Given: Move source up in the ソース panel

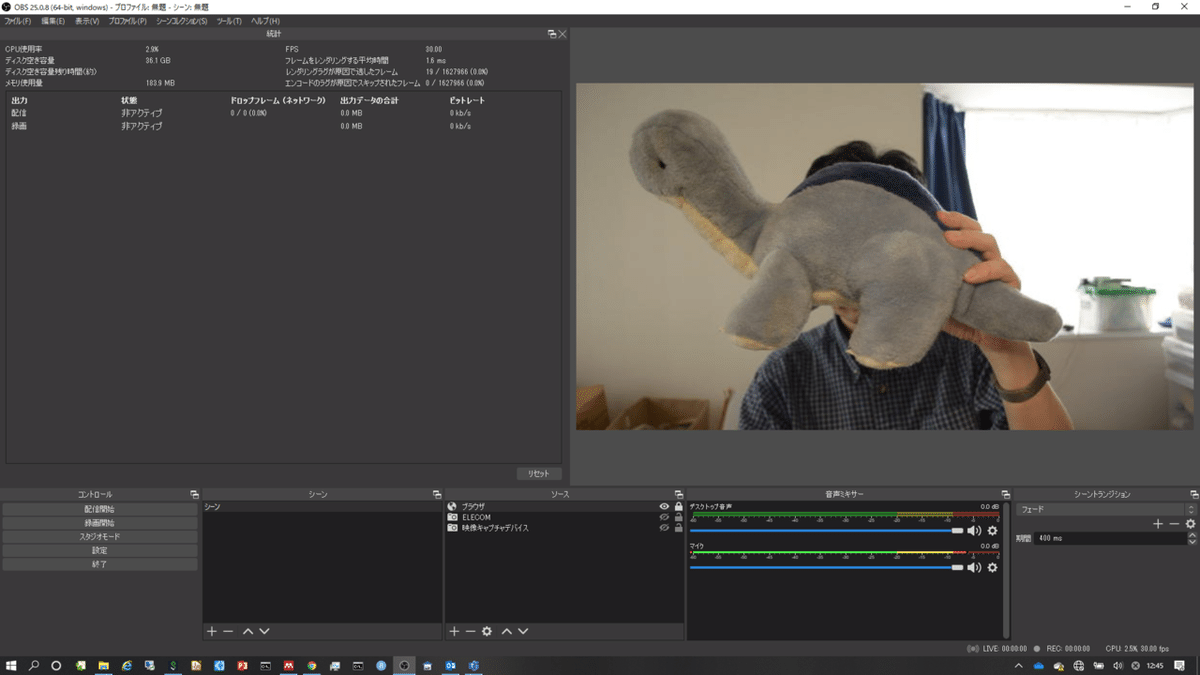Looking at the screenshot, I should 506,632.
